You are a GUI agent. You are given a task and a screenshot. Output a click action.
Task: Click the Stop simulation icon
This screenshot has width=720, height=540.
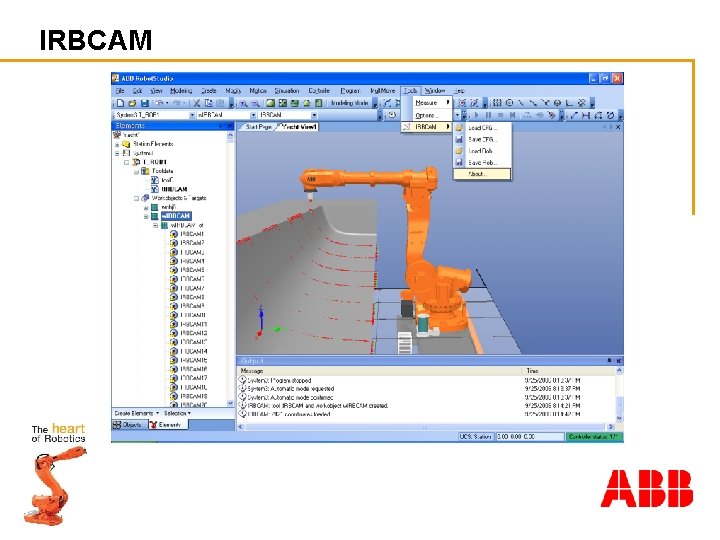click(x=500, y=115)
